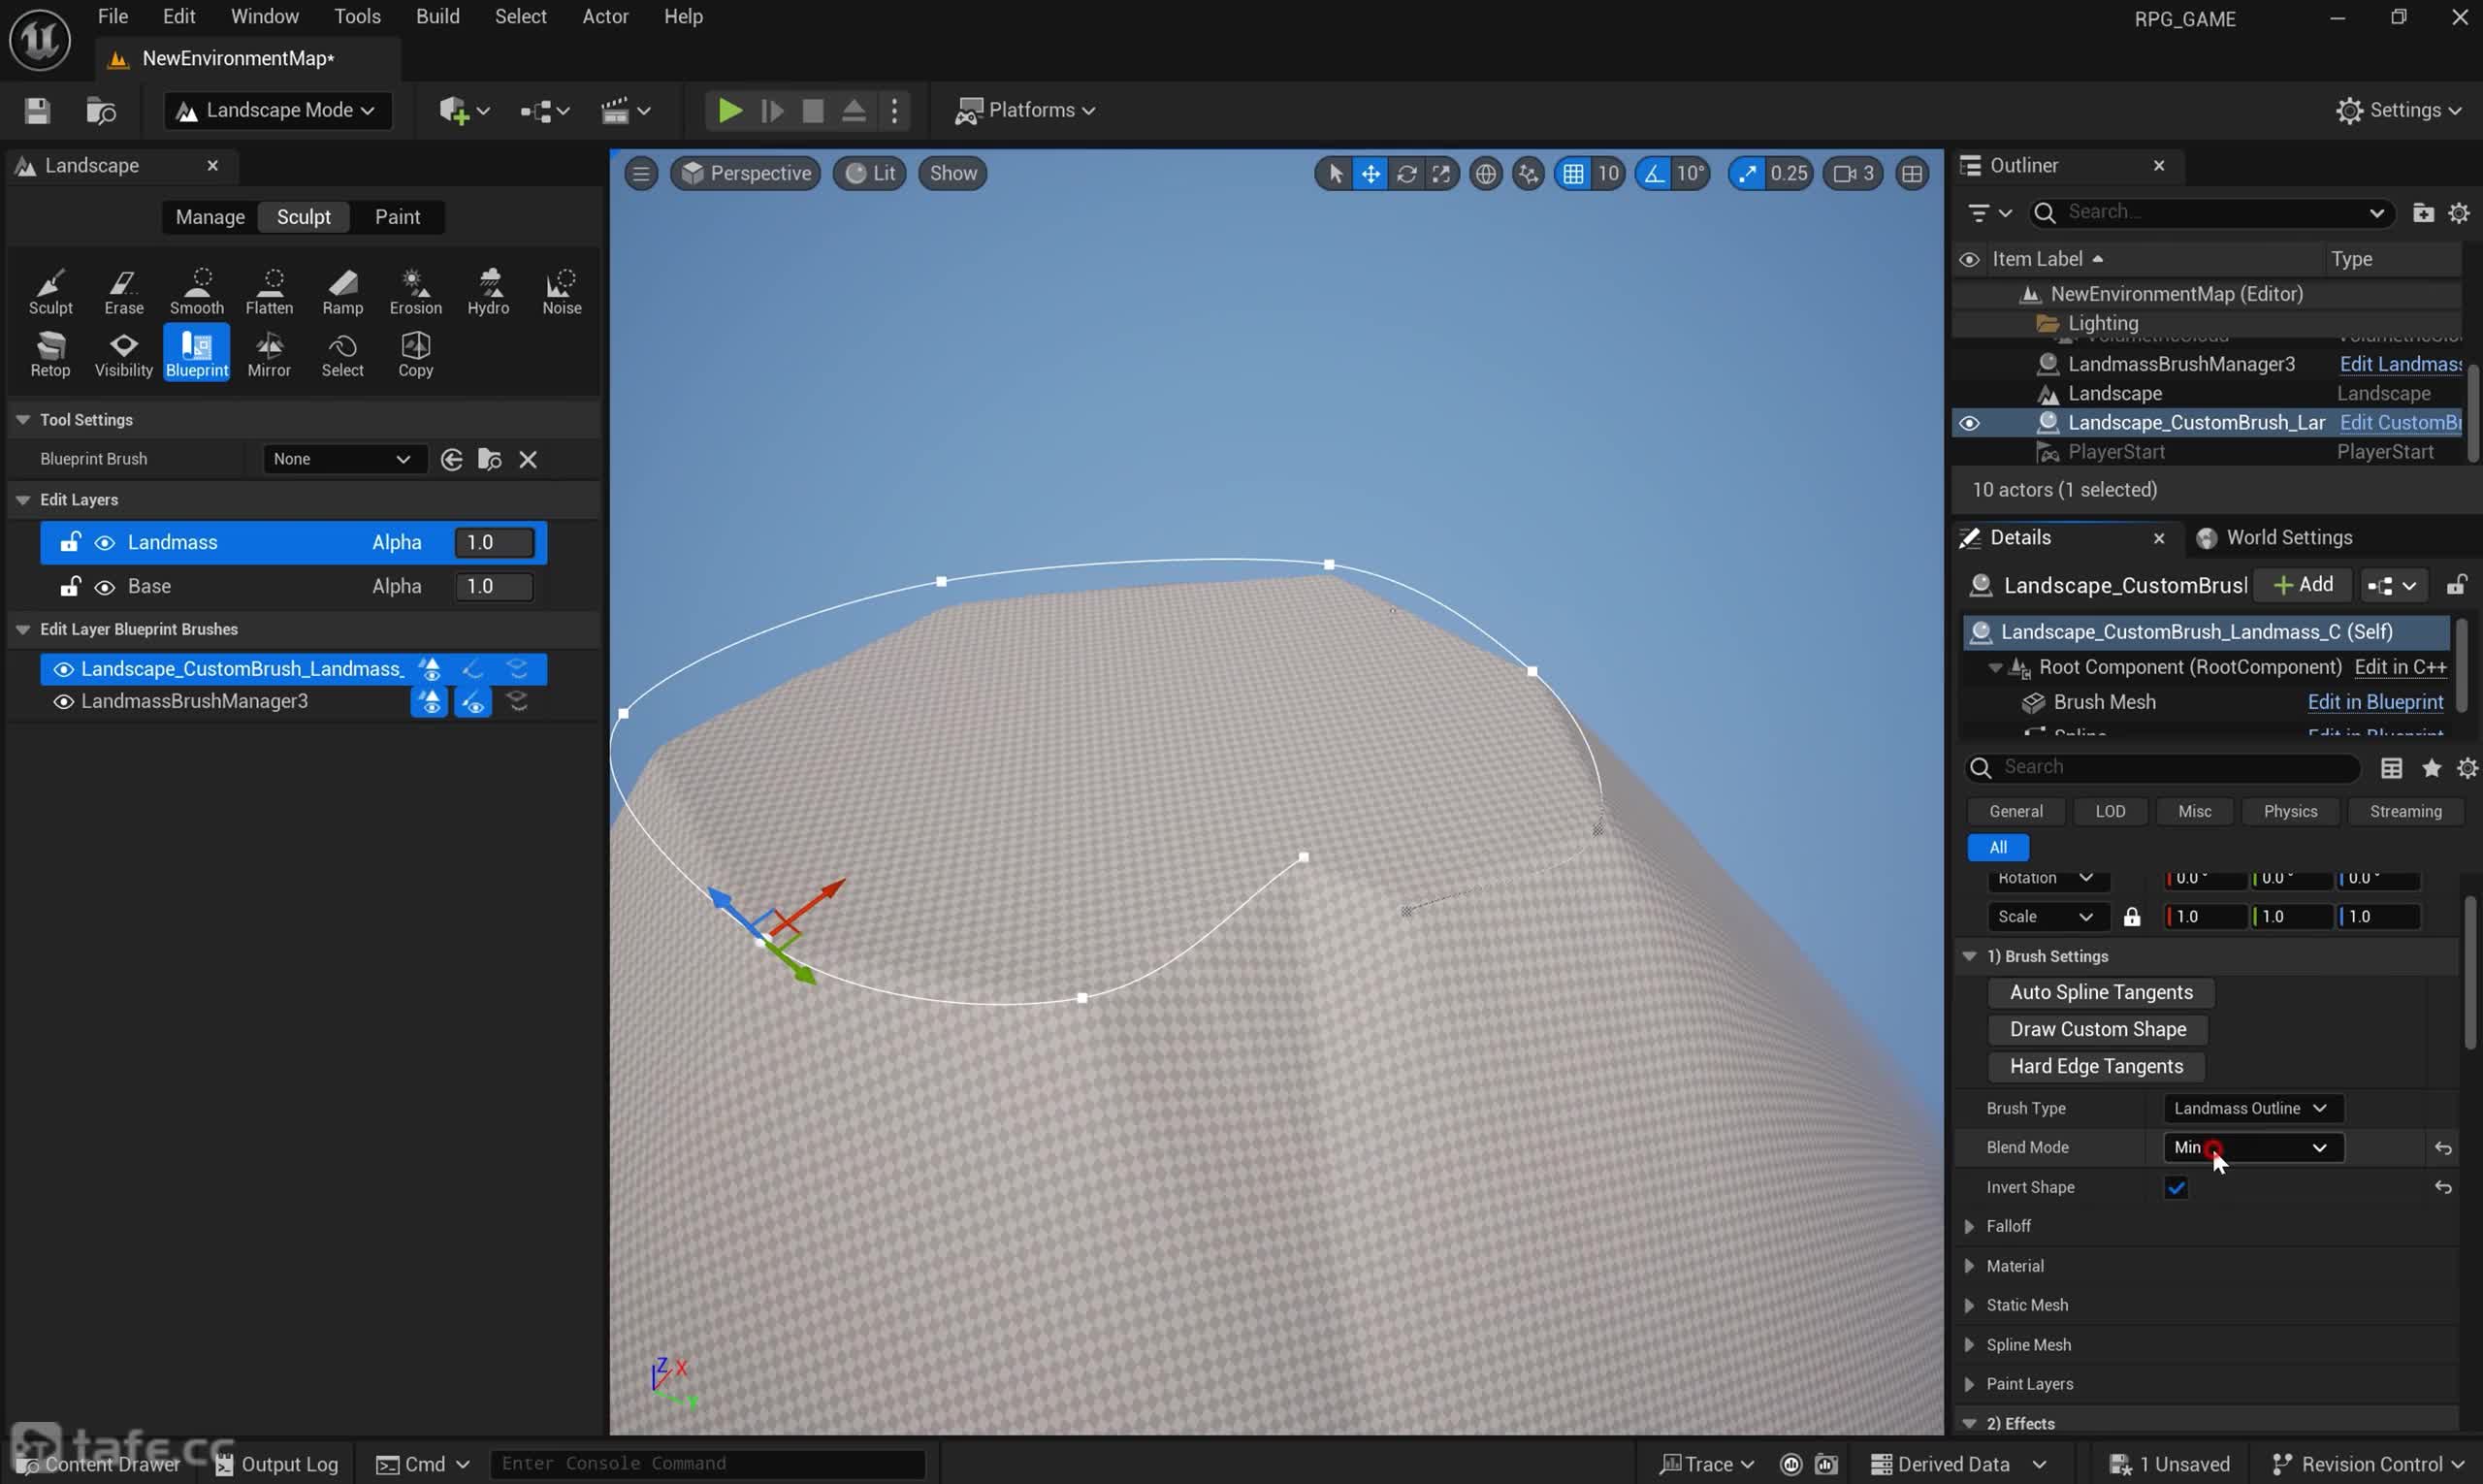Select the Ramp tool
Image resolution: width=2483 pixels, height=1484 pixels.
pyautogui.click(x=343, y=291)
